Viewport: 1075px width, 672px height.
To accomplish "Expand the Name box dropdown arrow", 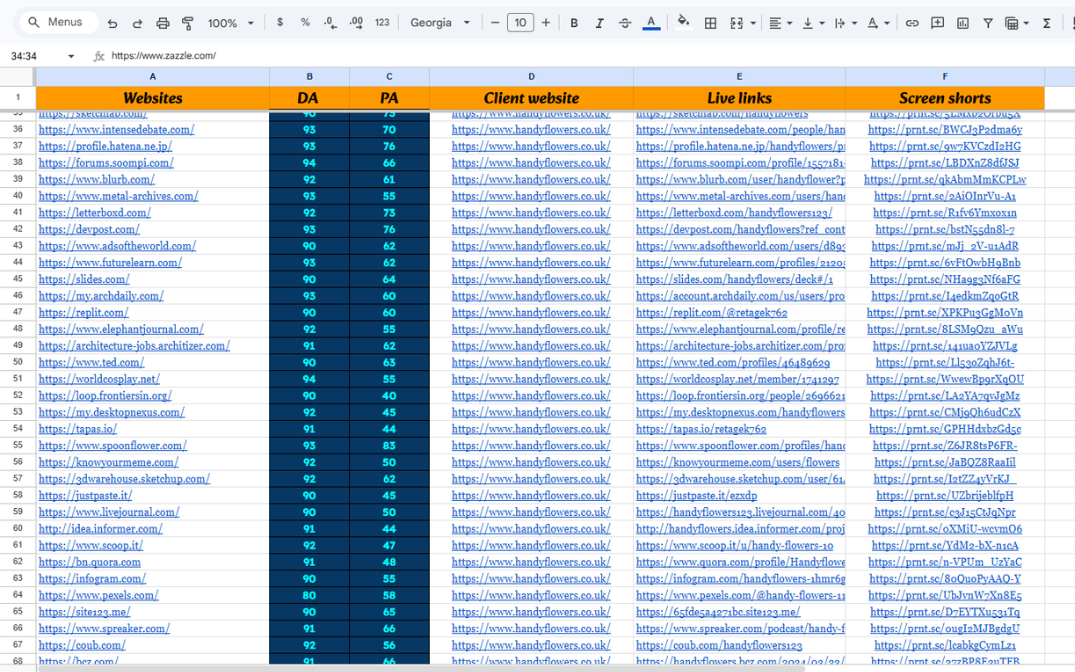I will tap(71, 57).
